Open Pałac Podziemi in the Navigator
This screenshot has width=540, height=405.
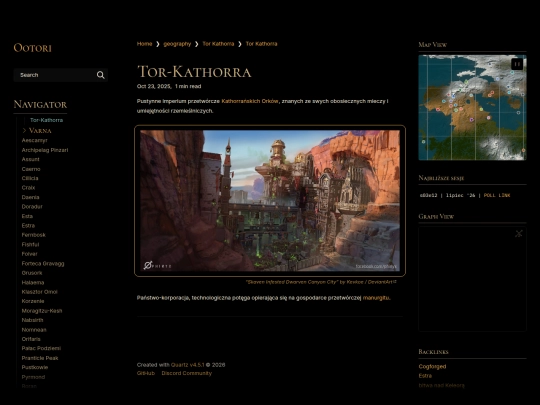pyautogui.click(x=41, y=348)
